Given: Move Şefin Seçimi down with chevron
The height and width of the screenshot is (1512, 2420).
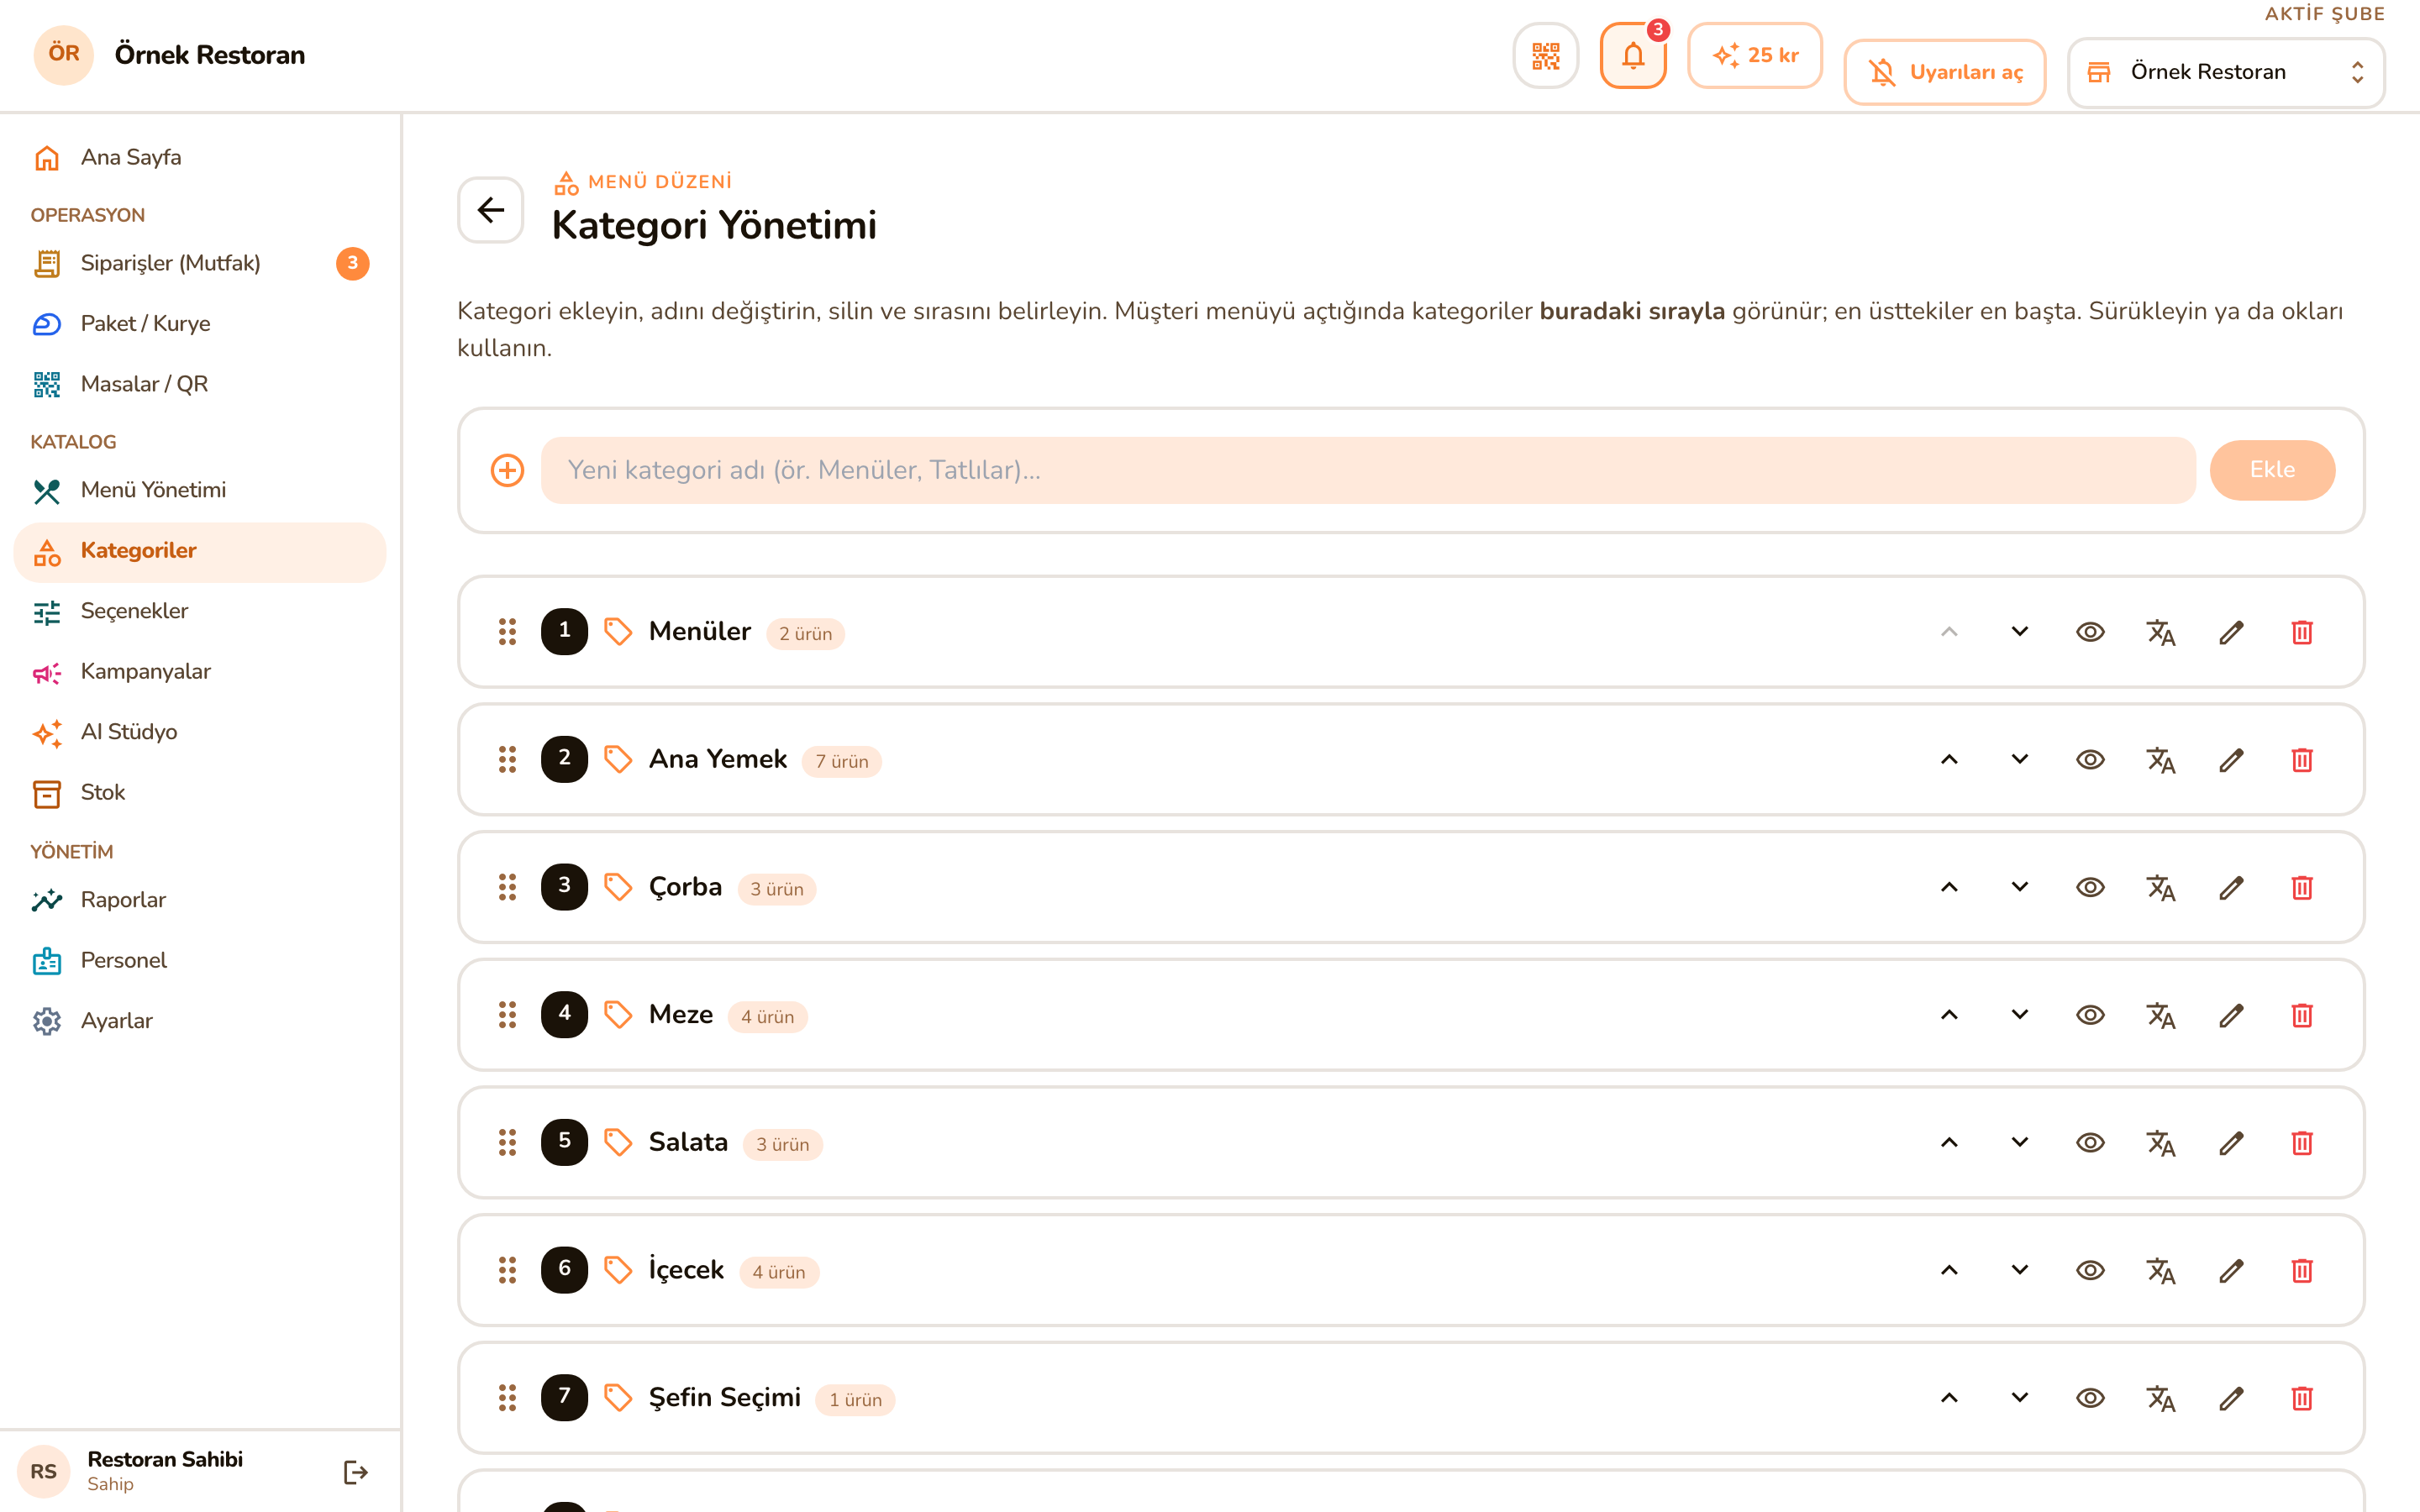Looking at the screenshot, I should 2020,1398.
